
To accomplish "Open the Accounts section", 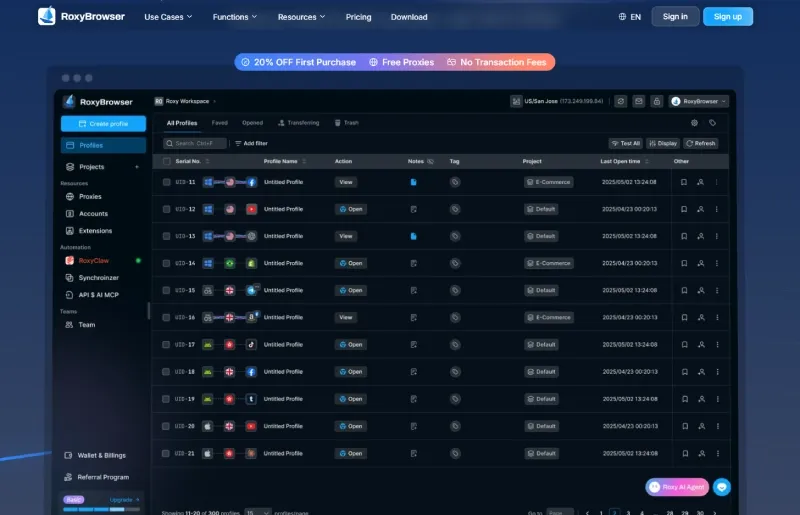I will (87, 213).
